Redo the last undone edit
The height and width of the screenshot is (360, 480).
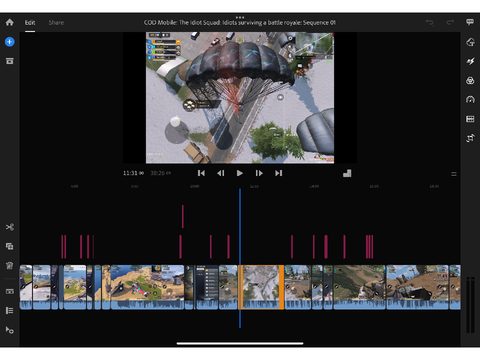coord(450,22)
